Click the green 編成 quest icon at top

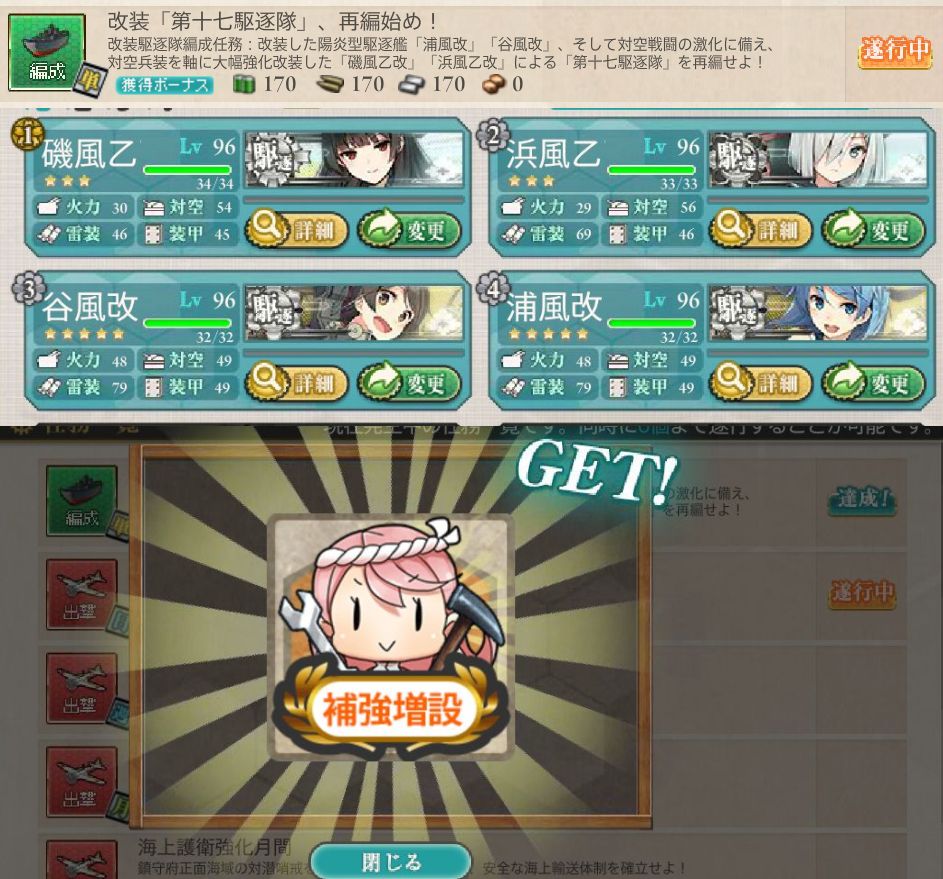(47, 52)
